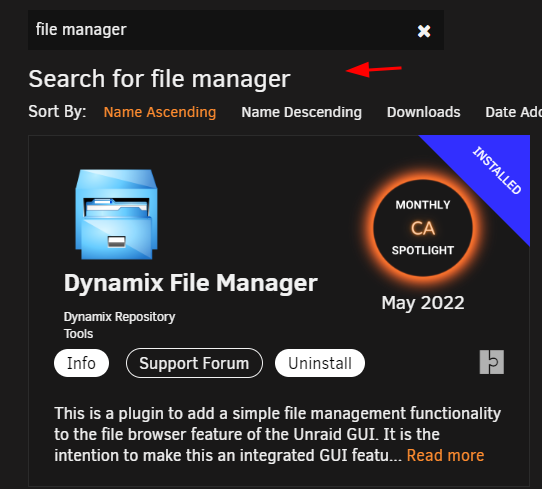The image size is (542, 489).
Task: Expand description with Read more
Action: click(x=445, y=455)
